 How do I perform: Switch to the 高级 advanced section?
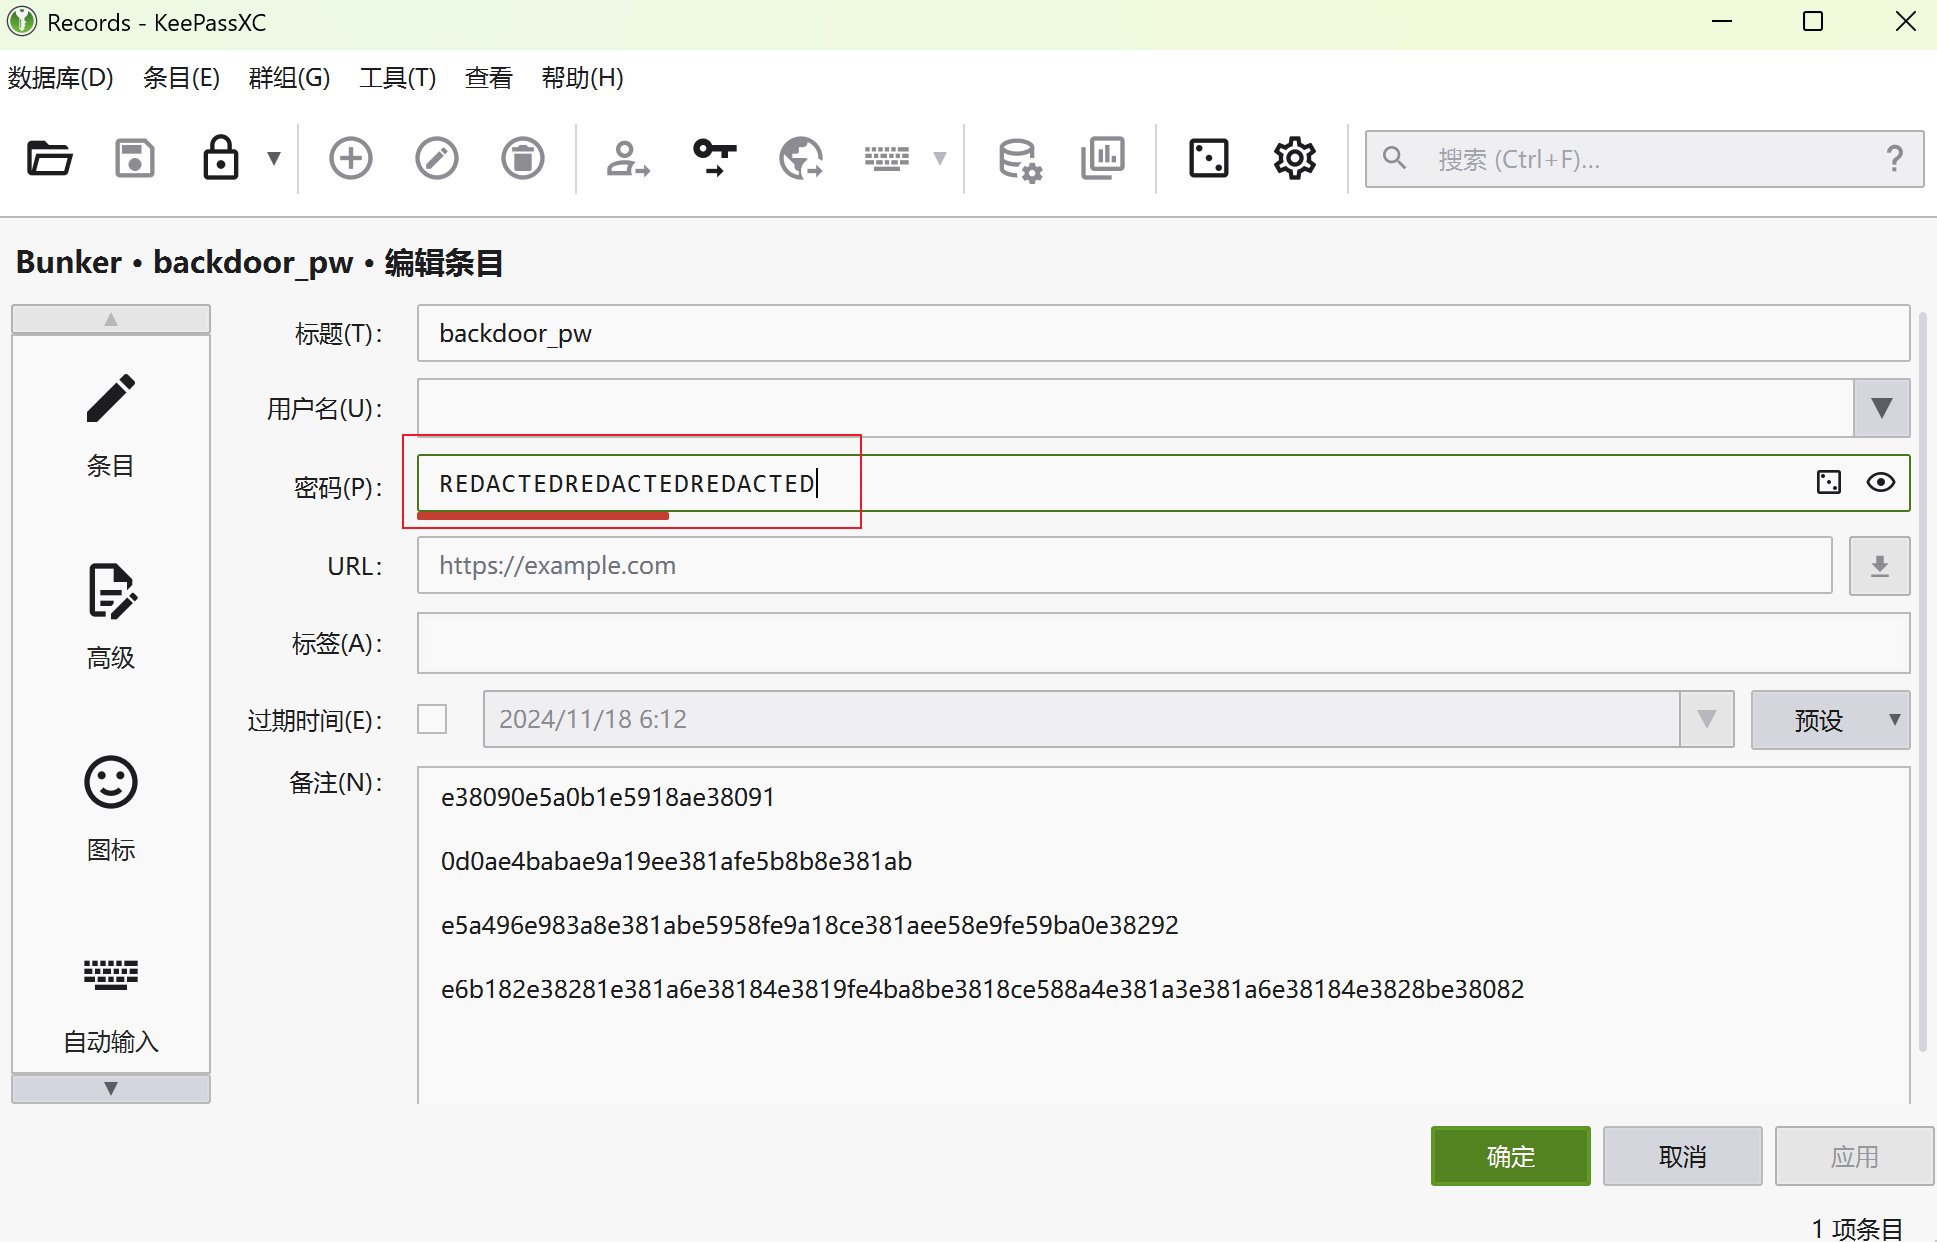click(x=111, y=613)
